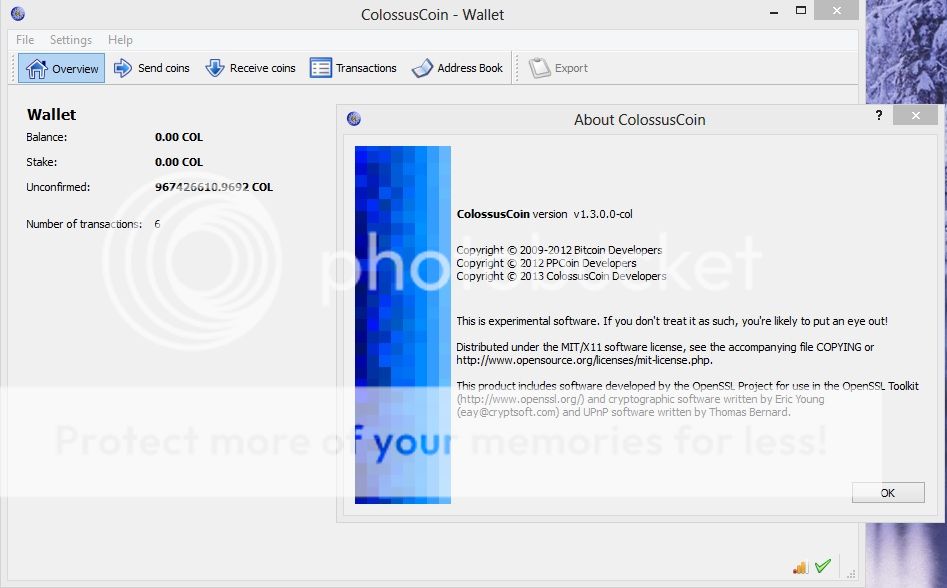Viewport: 947px width, 588px height.
Task: Click the blue pixelated About dialog image
Action: point(403,325)
